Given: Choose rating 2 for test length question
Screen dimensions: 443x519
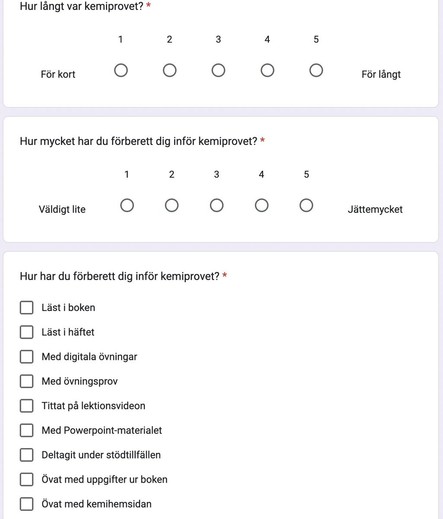Looking at the screenshot, I should click(170, 70).
